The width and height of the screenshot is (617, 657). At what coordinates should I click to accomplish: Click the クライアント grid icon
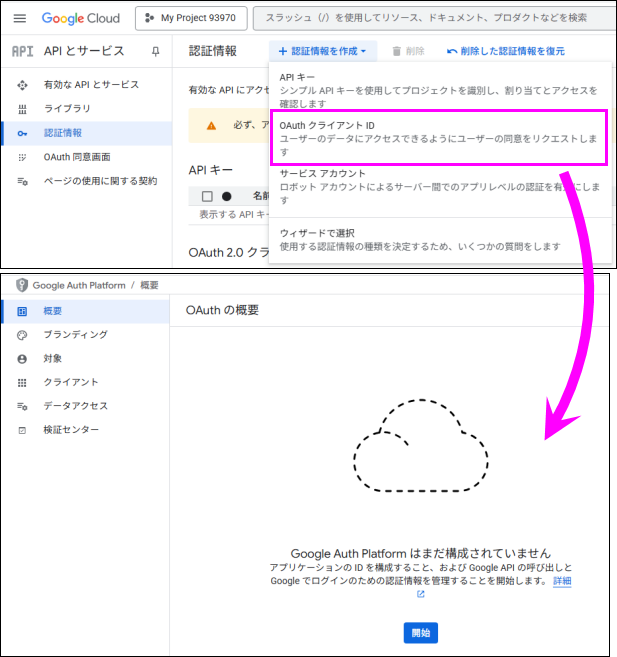click(x=22, y=383)
